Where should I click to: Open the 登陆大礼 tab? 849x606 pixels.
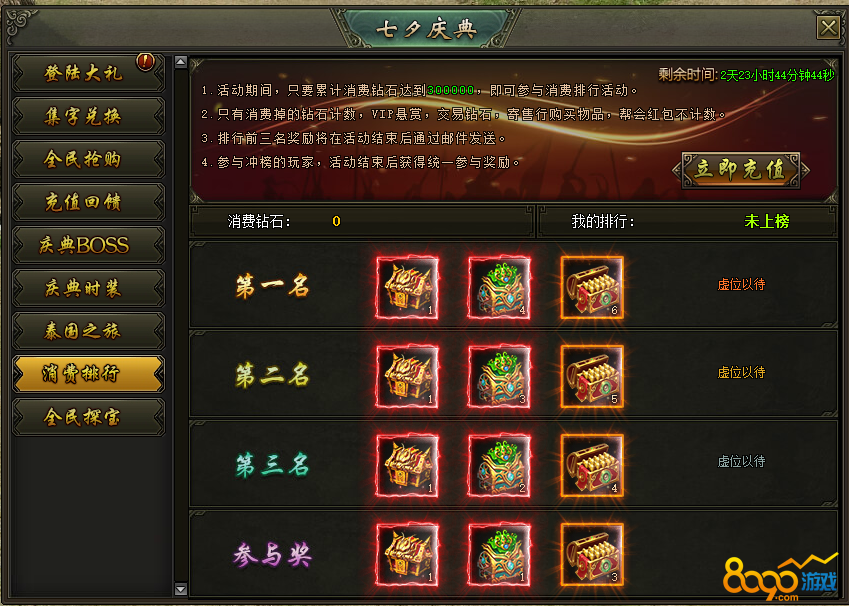coord(88,73)
